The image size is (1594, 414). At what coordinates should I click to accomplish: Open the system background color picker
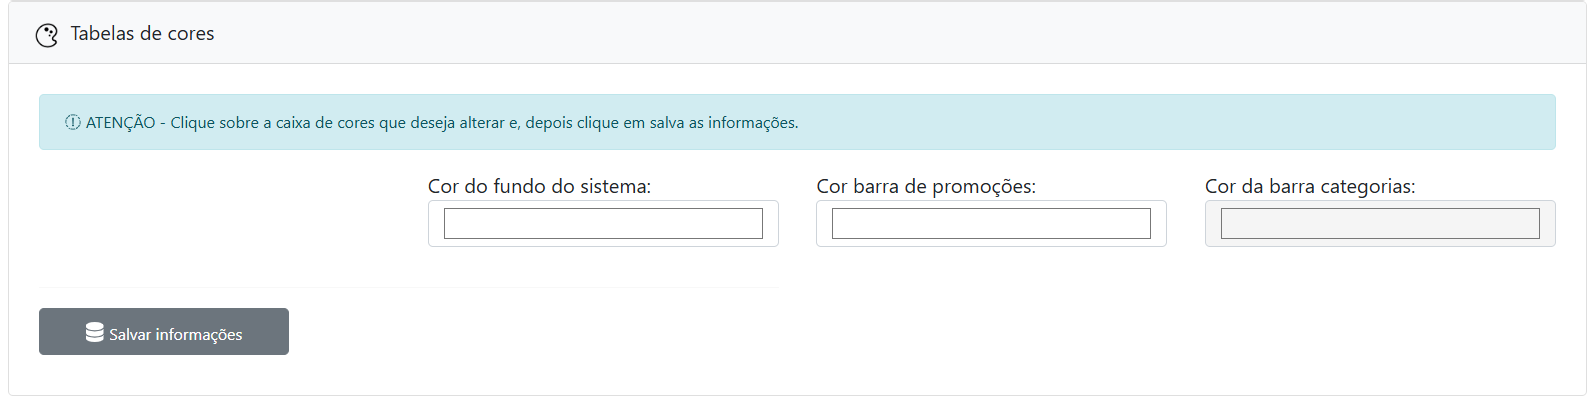coord(603,223)
